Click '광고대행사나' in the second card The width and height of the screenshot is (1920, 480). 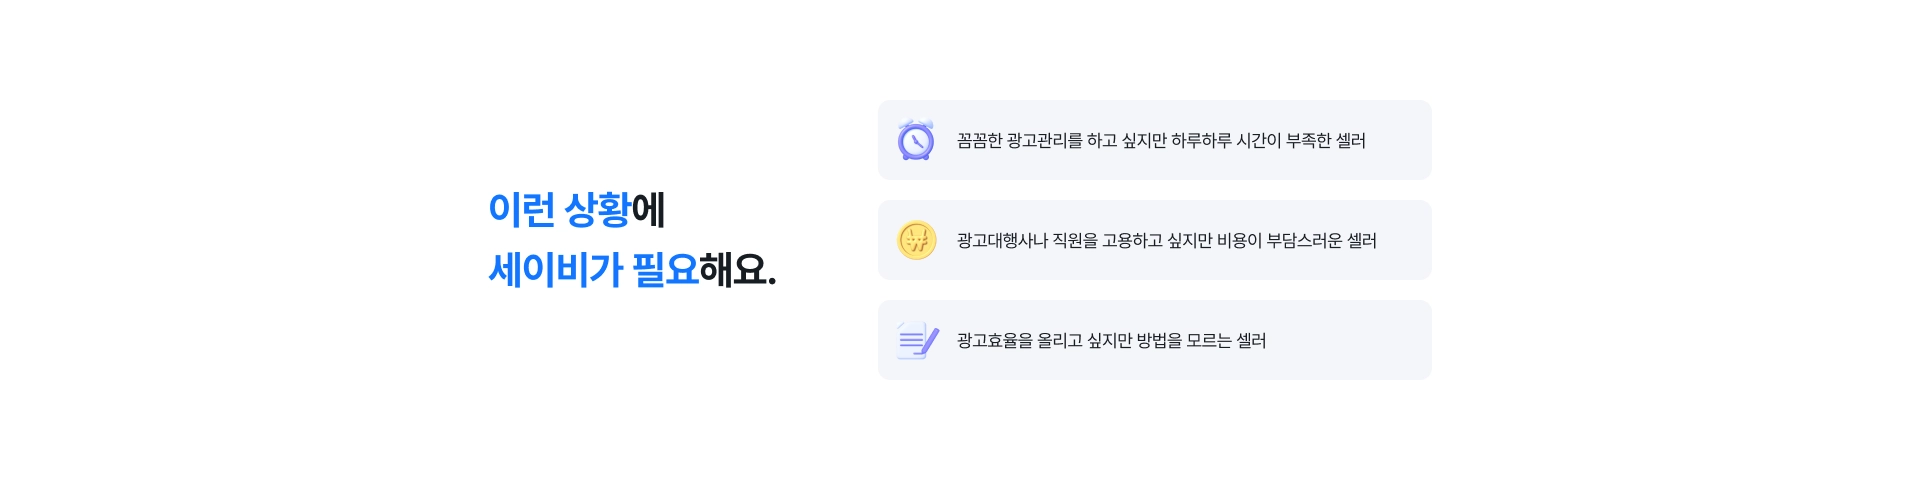tap(1002, 240)
